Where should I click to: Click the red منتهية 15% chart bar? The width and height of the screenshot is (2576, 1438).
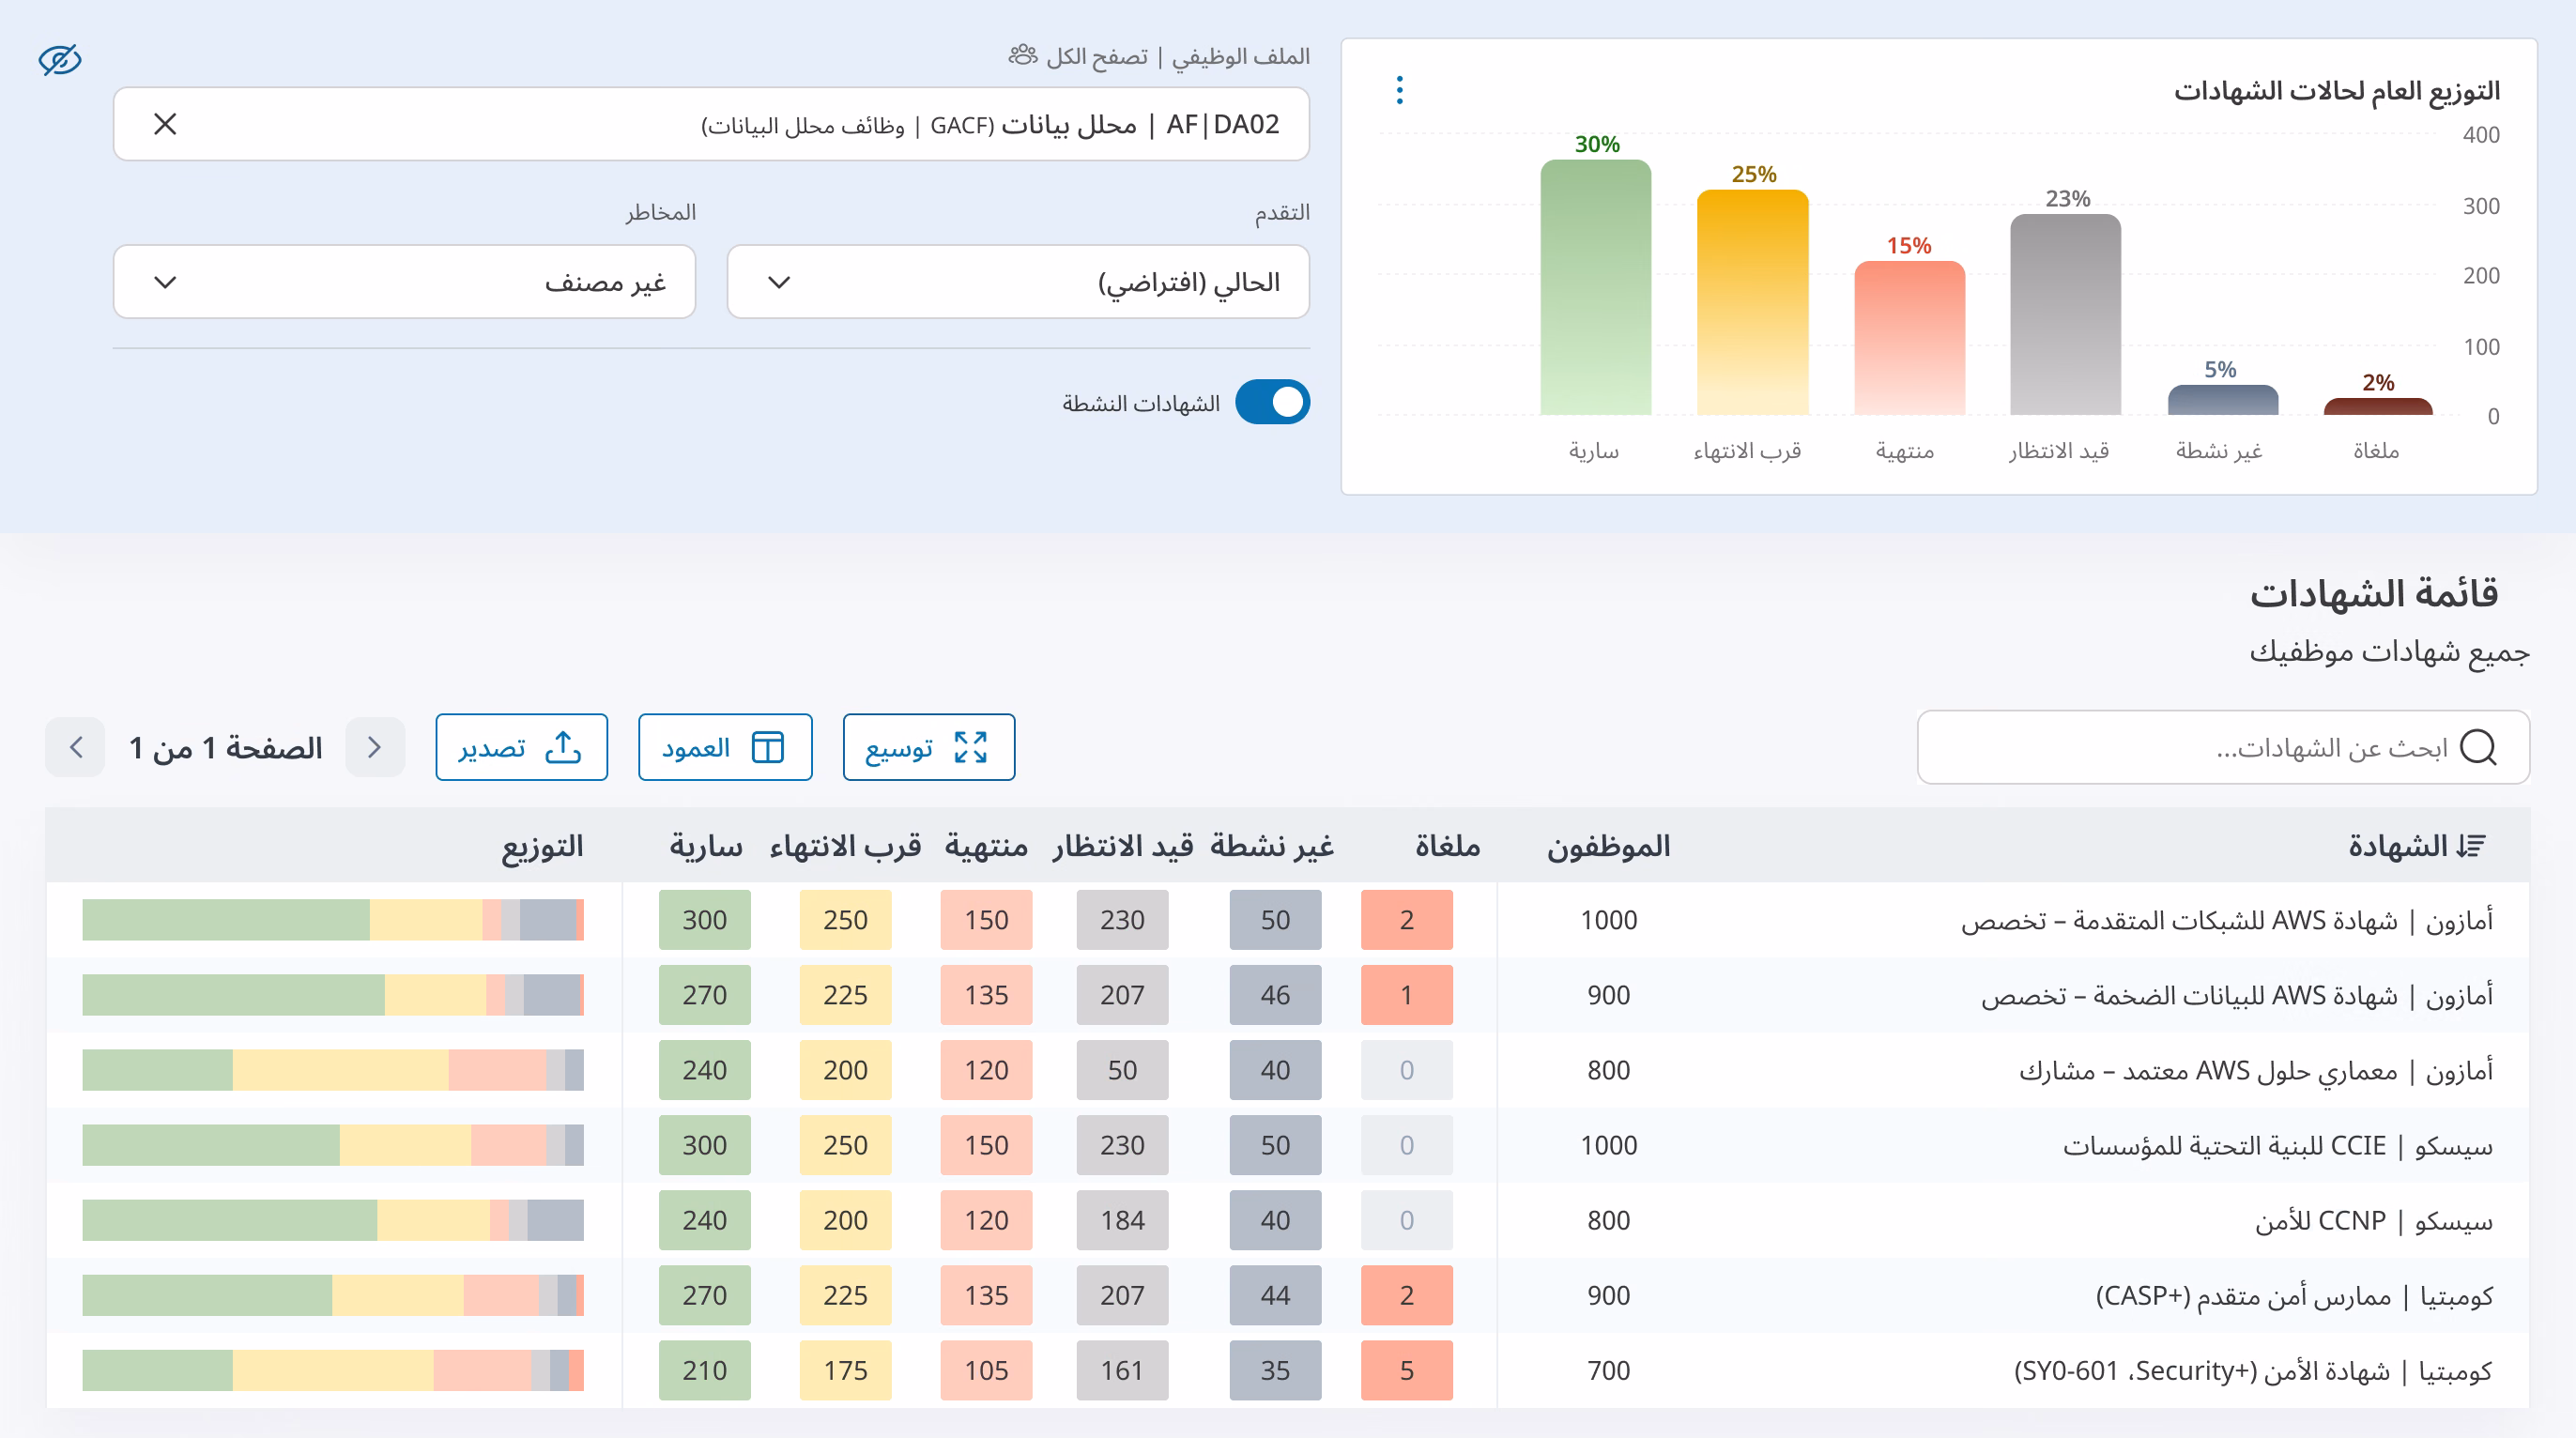pos(1909,339)
